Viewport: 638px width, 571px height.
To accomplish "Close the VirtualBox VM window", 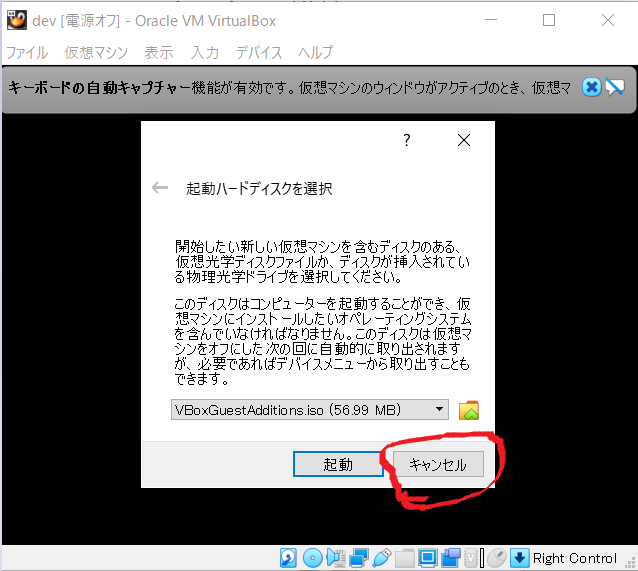I will 608,20.
